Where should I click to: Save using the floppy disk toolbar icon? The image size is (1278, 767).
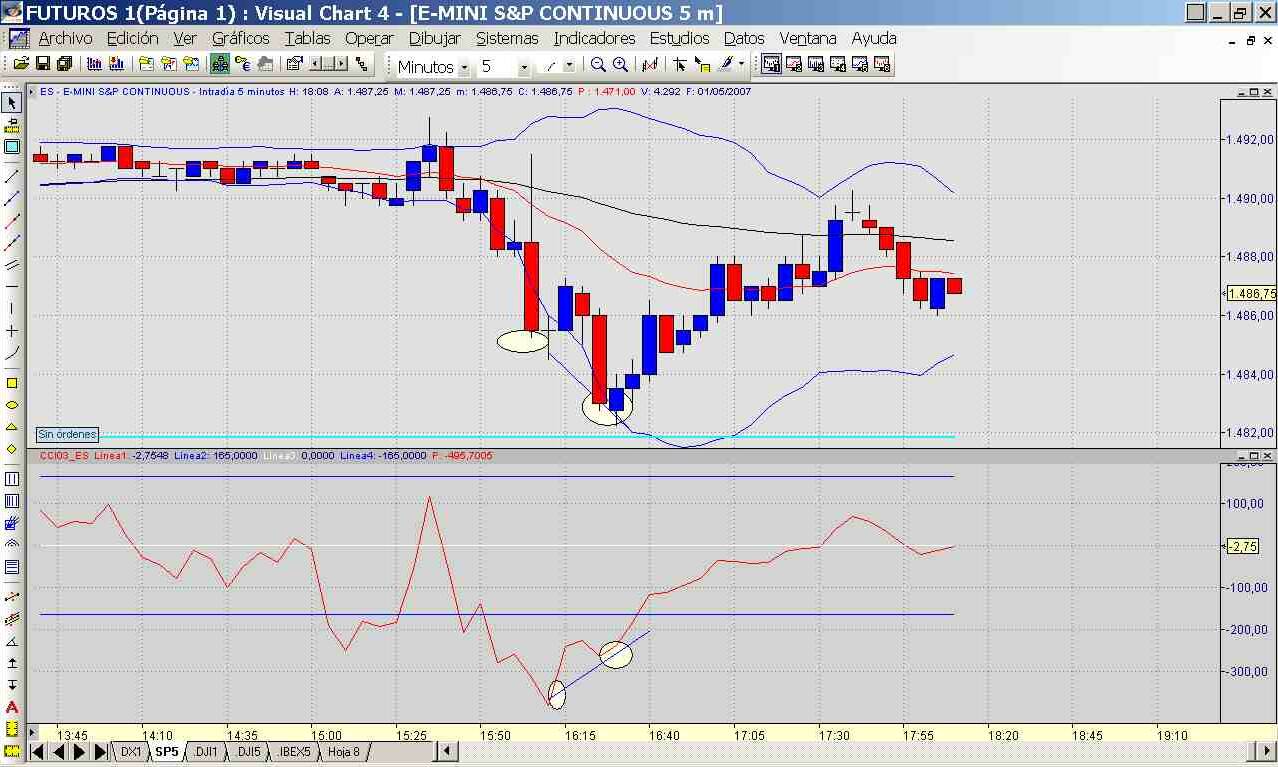point(43,65)
